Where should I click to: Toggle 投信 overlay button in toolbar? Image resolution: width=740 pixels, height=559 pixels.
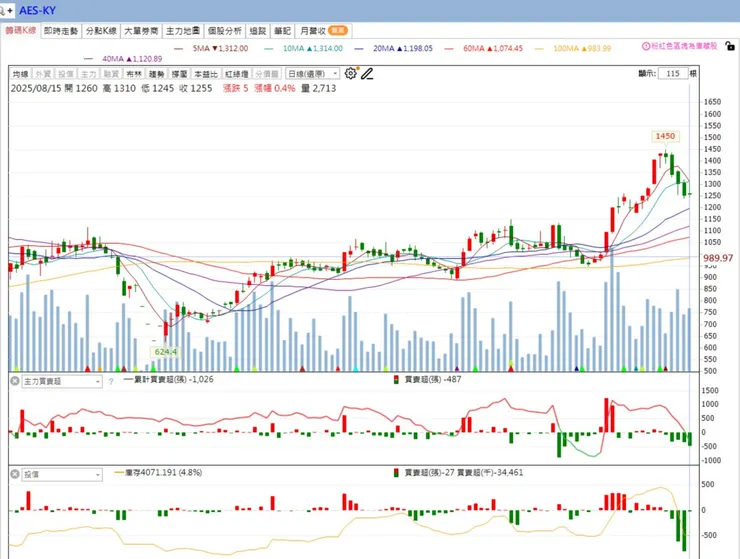(x=66, y=74)
